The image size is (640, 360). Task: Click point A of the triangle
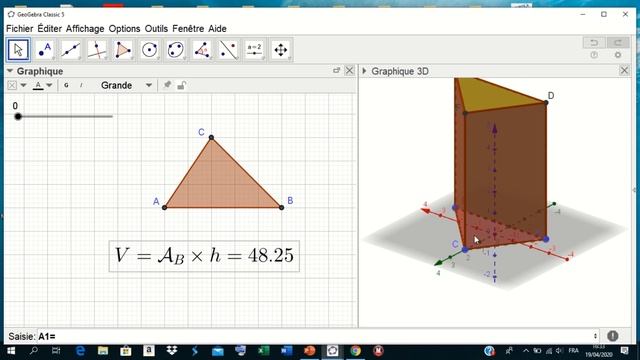[164, 208]
